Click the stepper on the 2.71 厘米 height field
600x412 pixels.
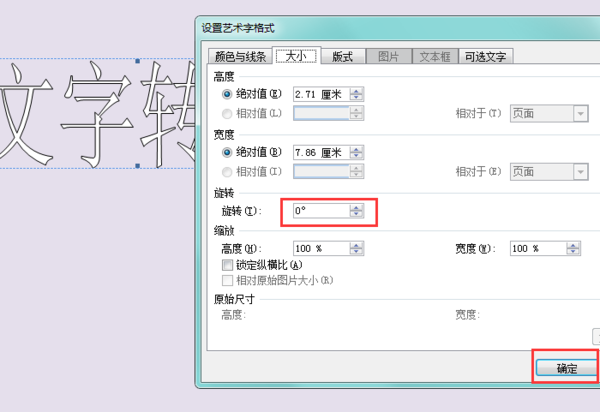356,94
